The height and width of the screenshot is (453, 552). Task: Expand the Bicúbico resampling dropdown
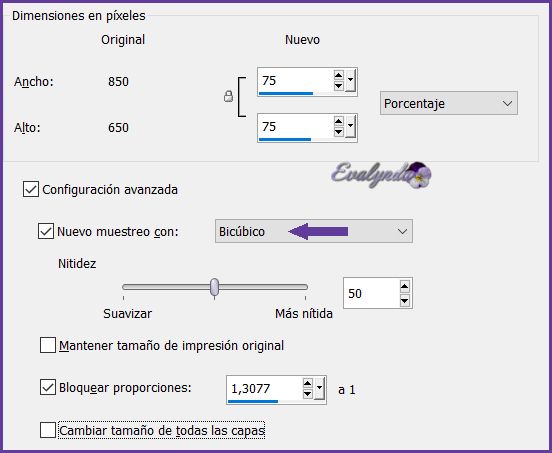click(x=314, y=231)
